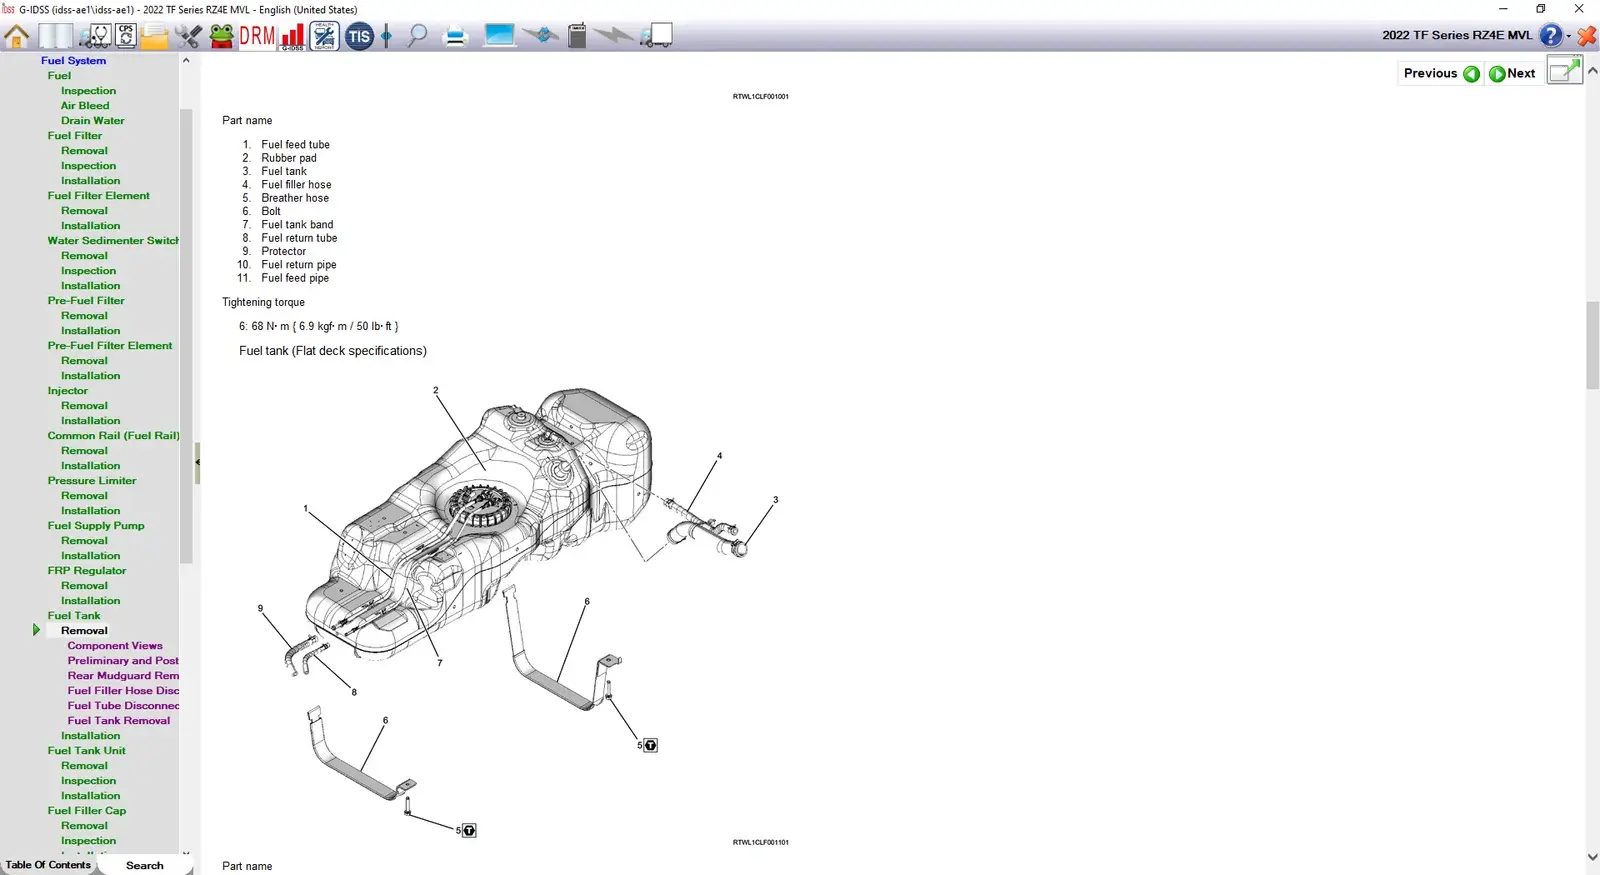Click the green frog icon

pos(222,37)
